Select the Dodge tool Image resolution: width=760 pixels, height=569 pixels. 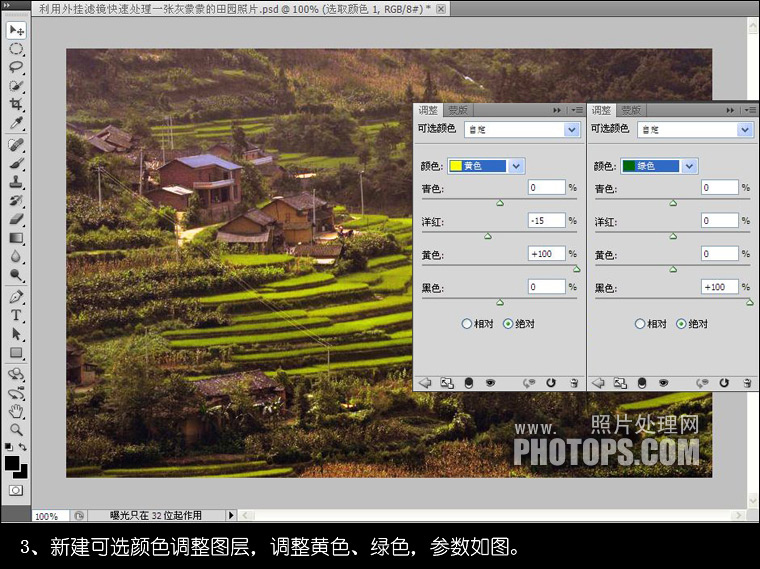tap(16, 275)
